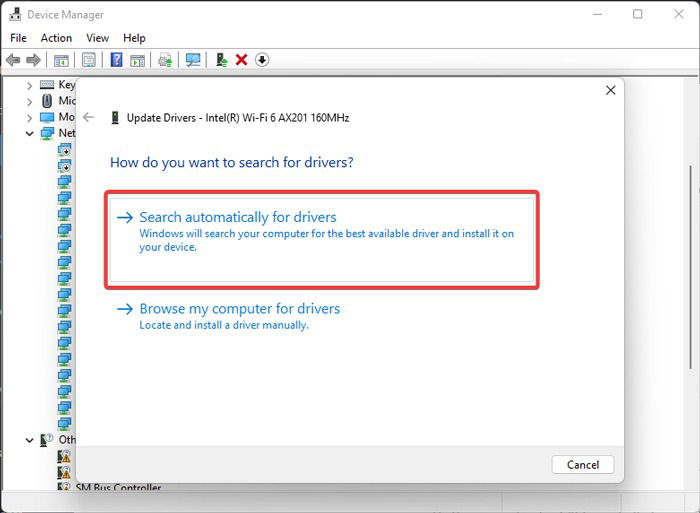Click the Back arrow toolbar icon

point(13,60)
